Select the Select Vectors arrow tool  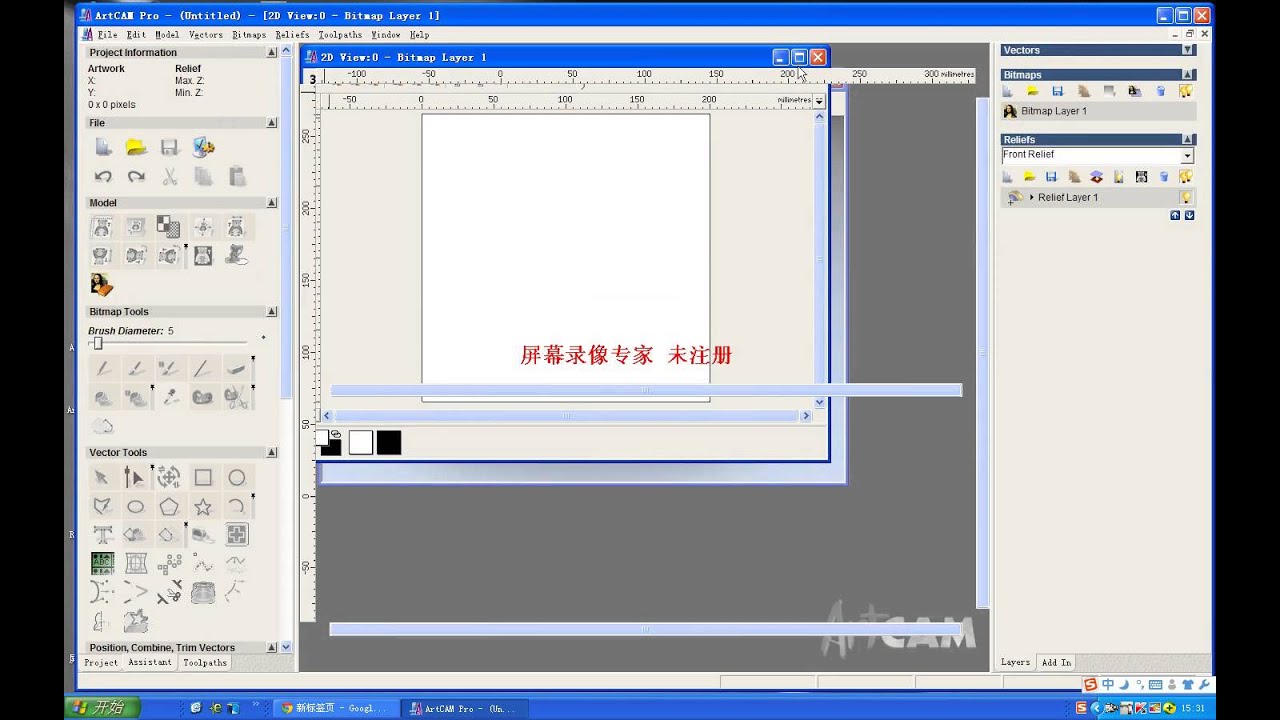pyautogui.click(x=102, y=477)
